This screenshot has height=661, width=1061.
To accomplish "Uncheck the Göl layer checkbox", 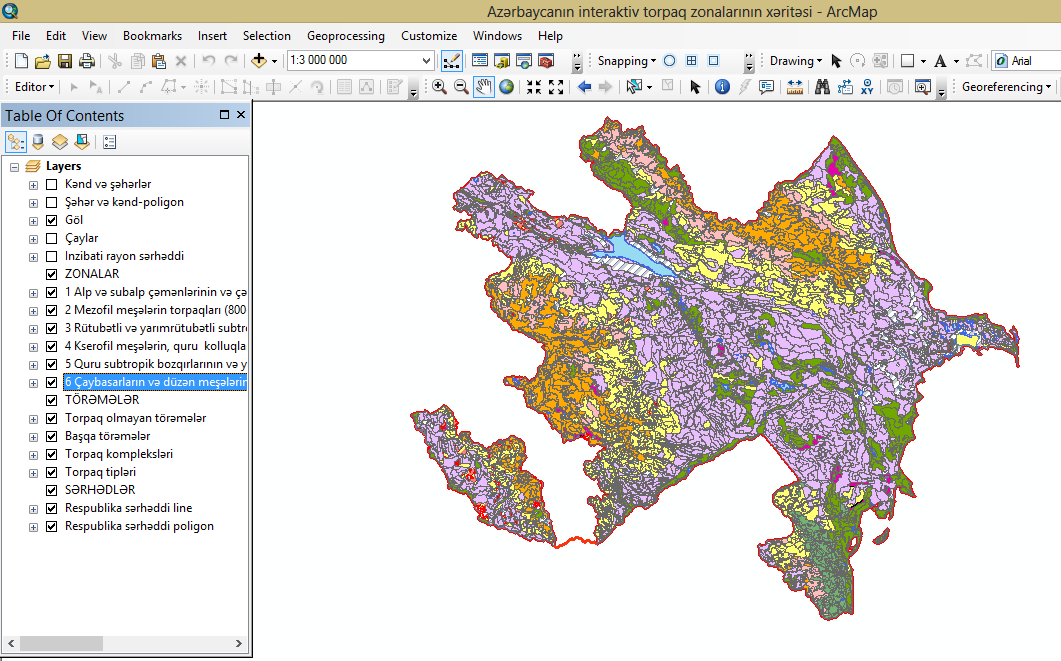I will coord(52,220).
